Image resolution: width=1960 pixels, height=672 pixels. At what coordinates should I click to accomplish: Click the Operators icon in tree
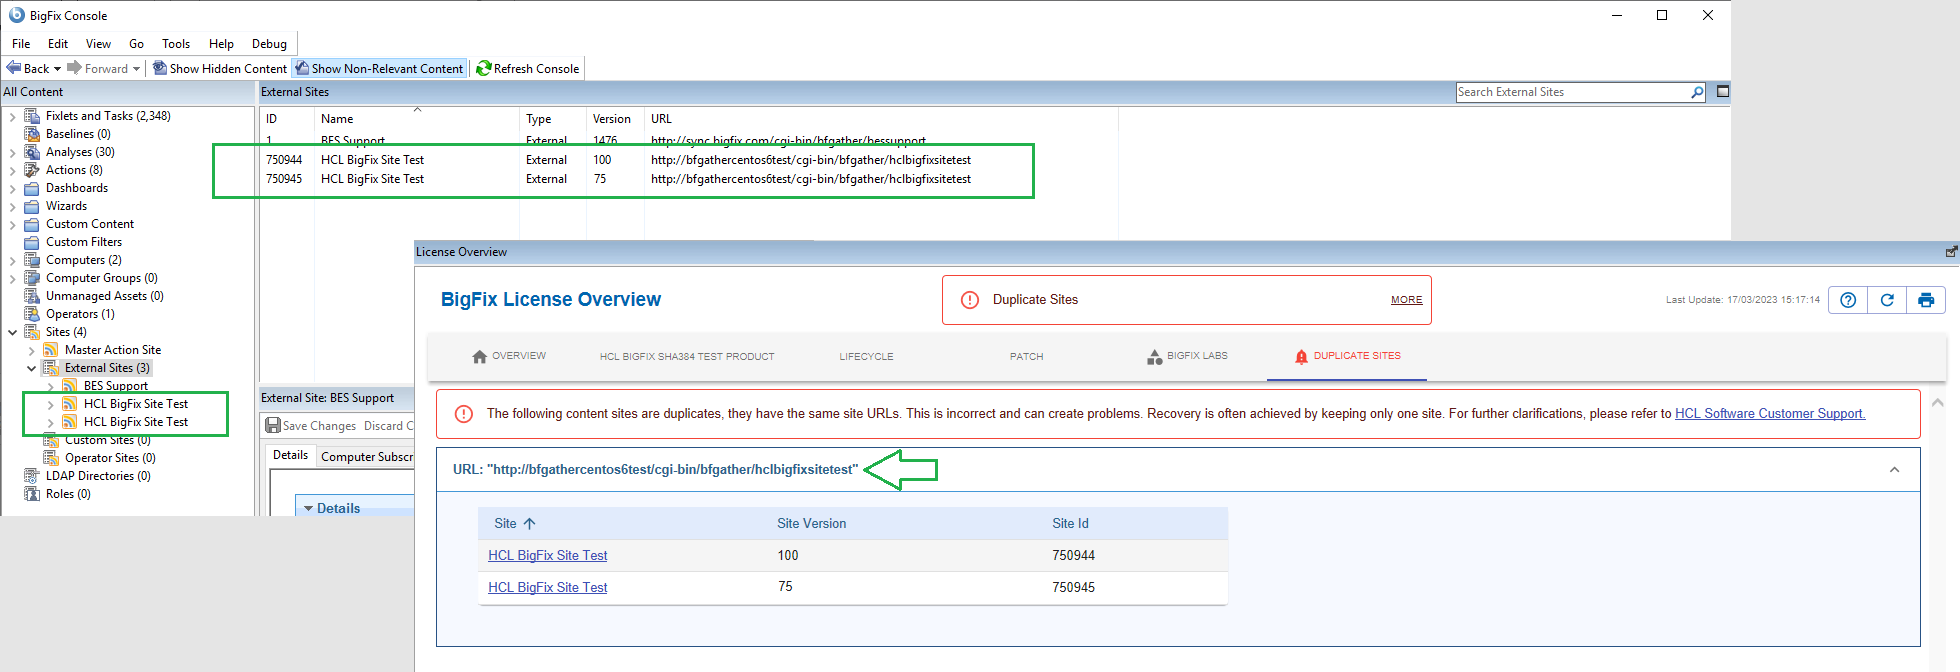[32, 314]
